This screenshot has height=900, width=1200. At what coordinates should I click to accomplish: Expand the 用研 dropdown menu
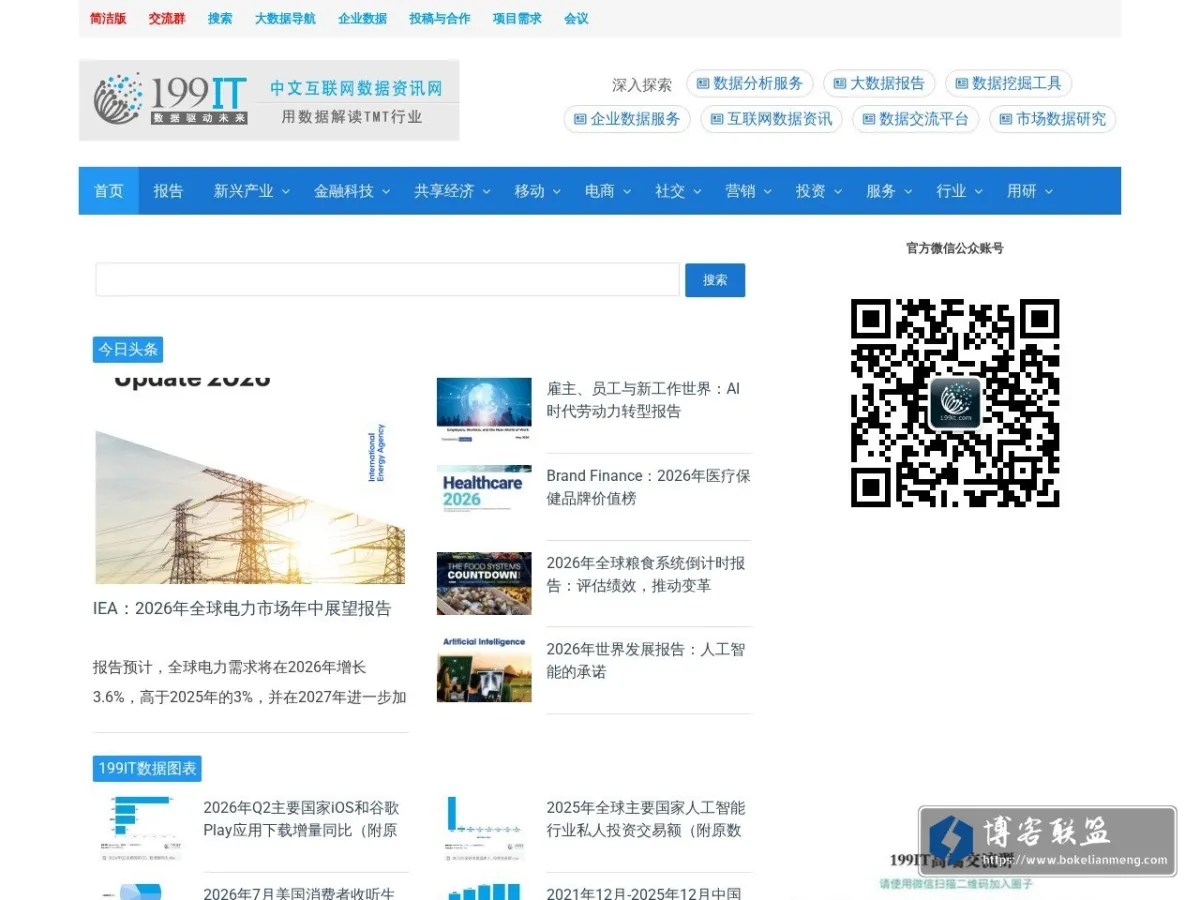click(1030, 191)
